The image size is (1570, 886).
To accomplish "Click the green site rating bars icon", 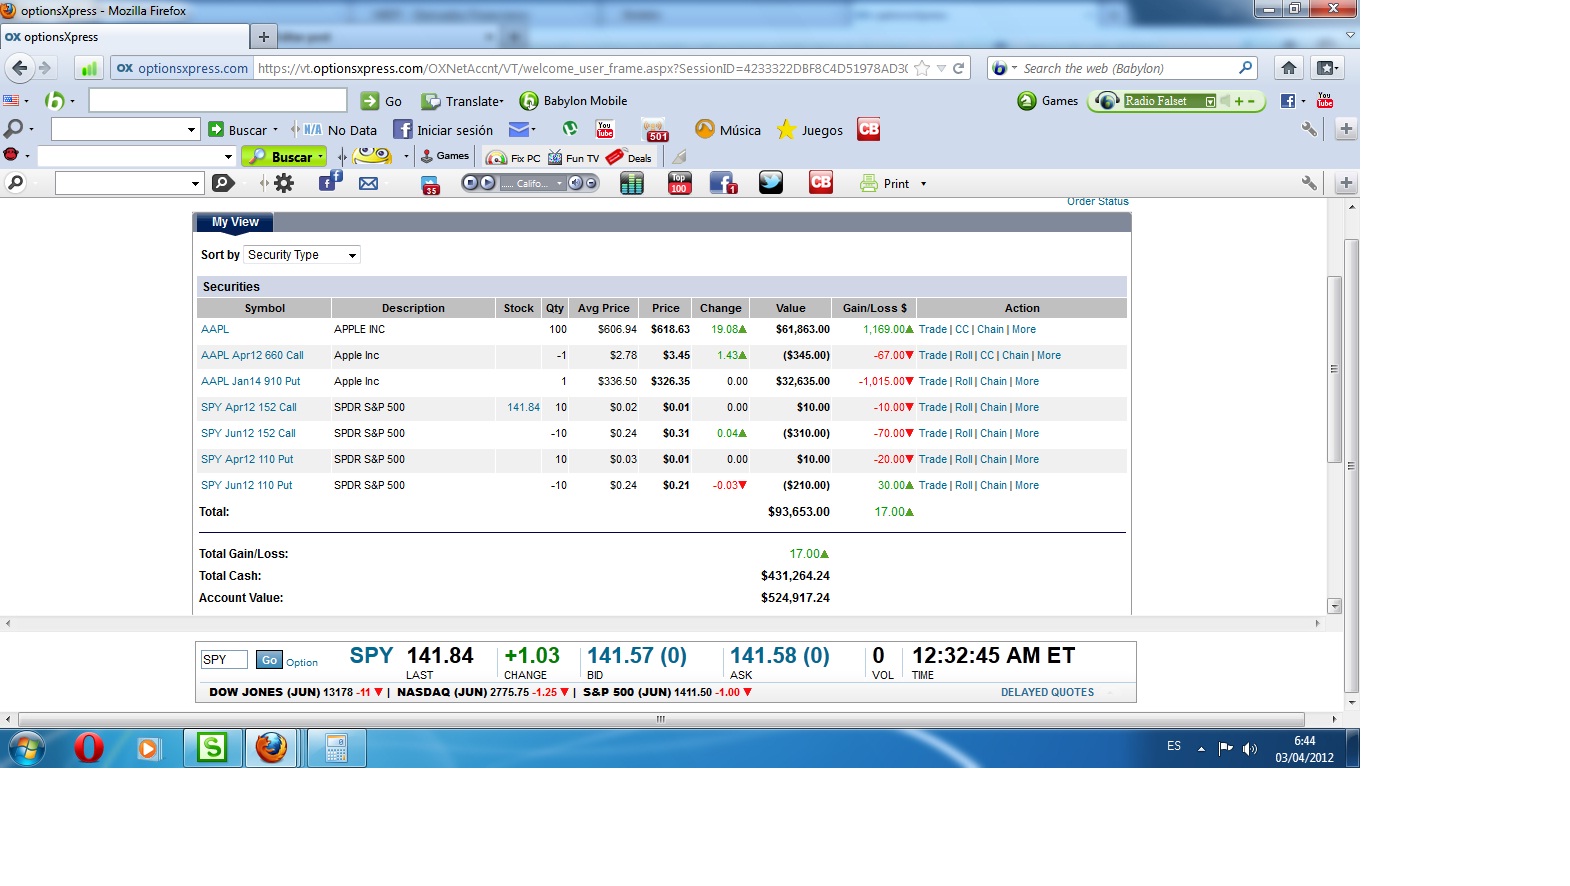I will pyautogui.click(x=89, y=68).
